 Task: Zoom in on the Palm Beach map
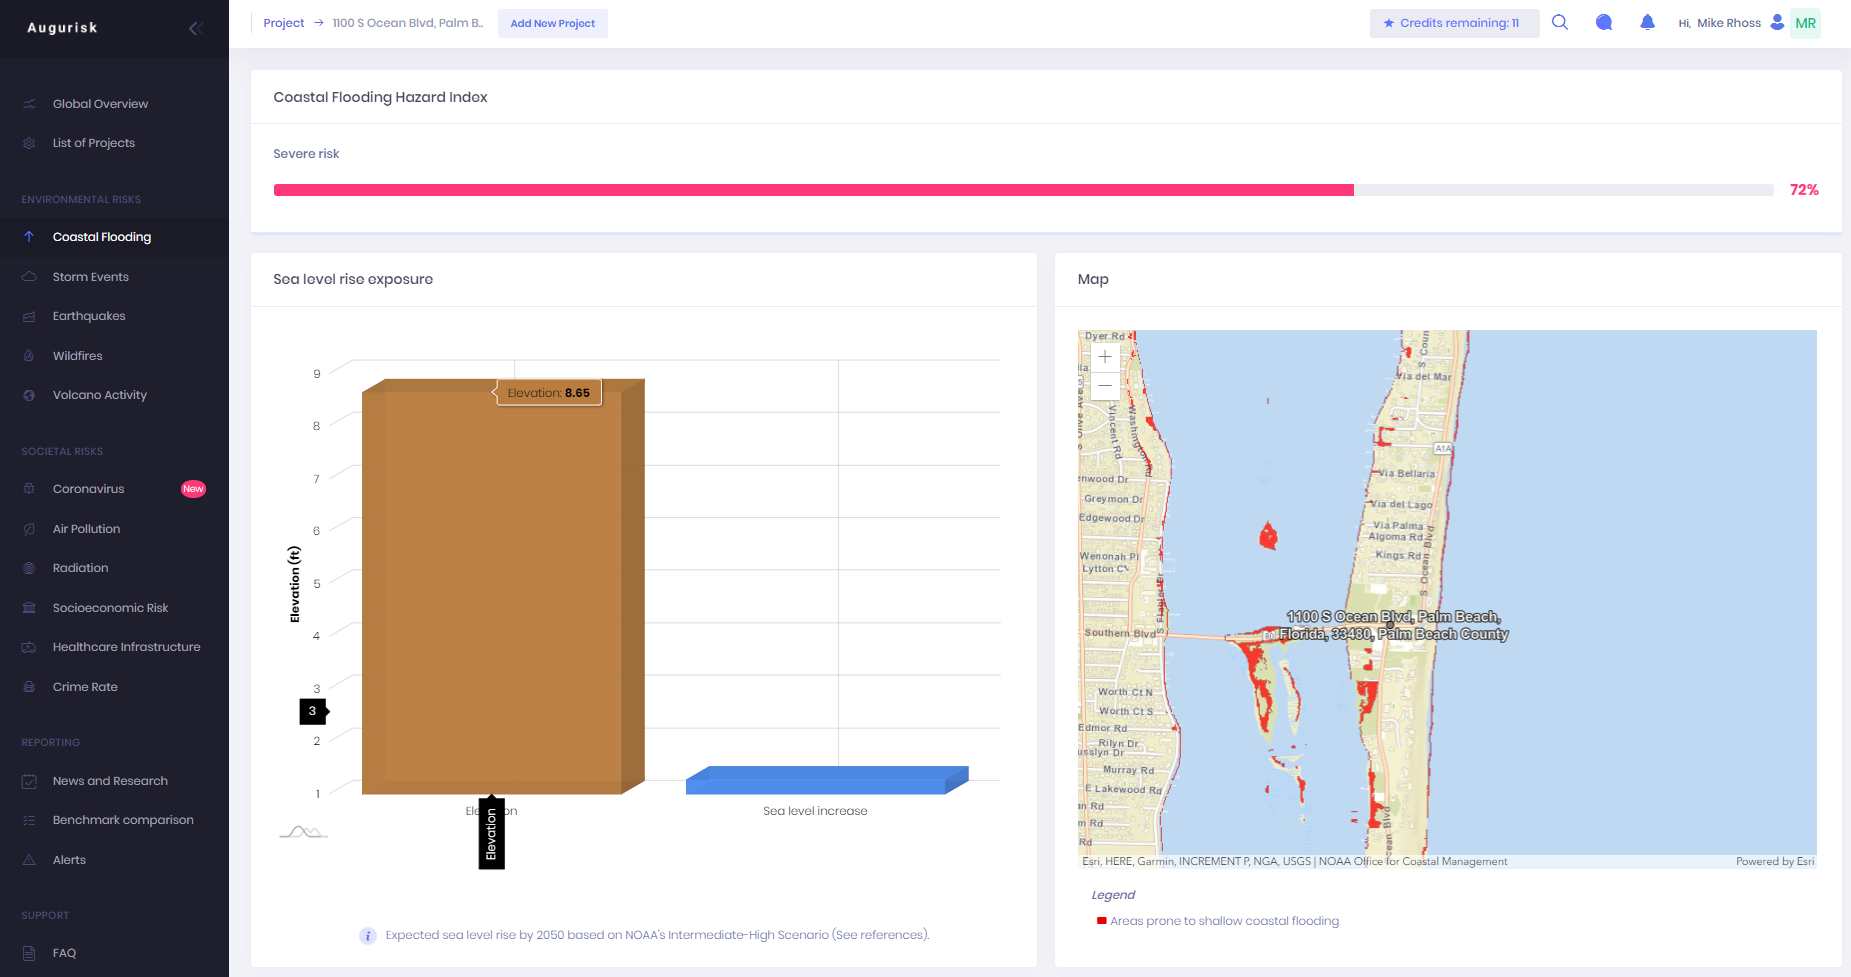point(1104,356)
